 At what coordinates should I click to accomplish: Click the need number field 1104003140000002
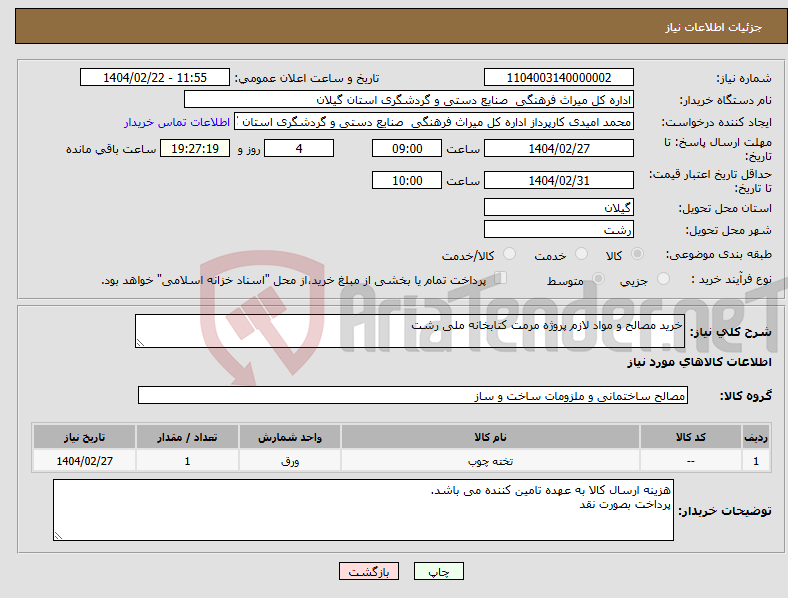558,77
